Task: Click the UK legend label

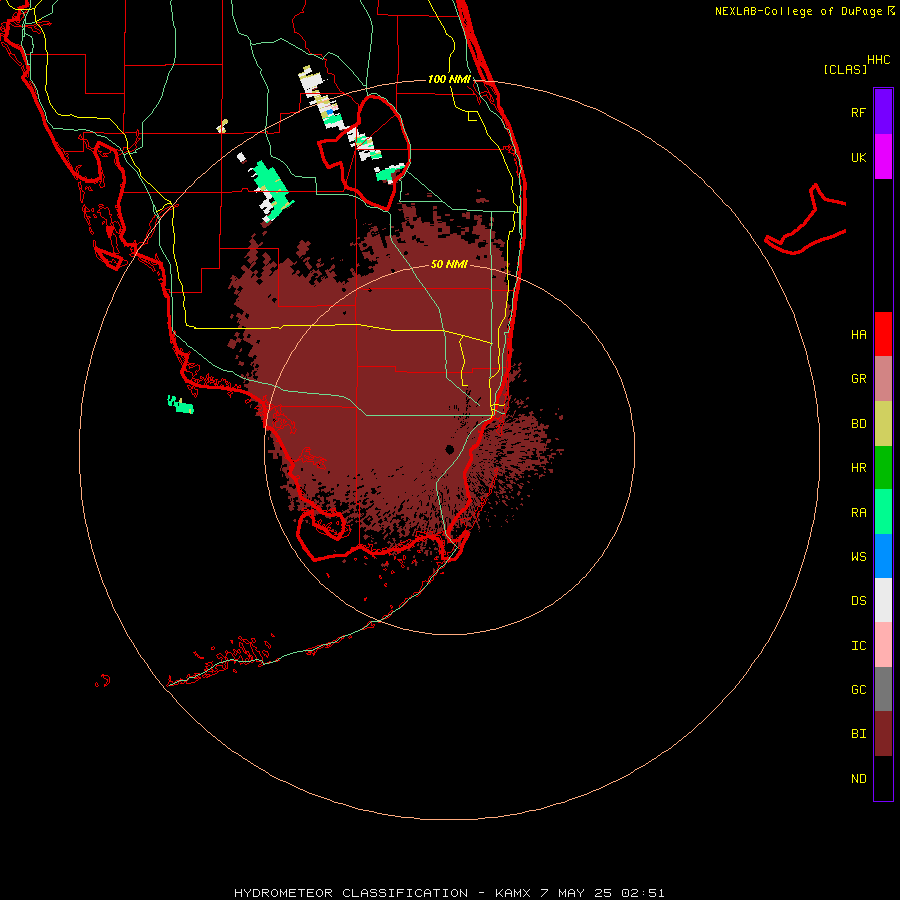Action: 858,157
